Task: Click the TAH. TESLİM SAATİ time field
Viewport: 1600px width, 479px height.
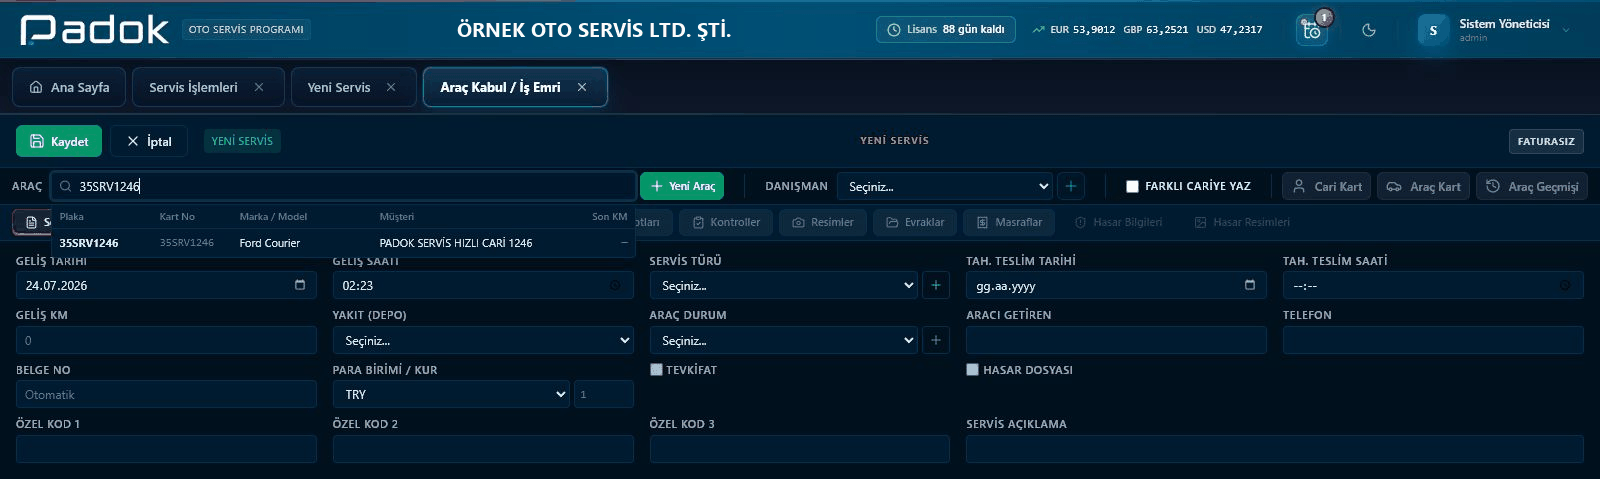Action: 1433,285
